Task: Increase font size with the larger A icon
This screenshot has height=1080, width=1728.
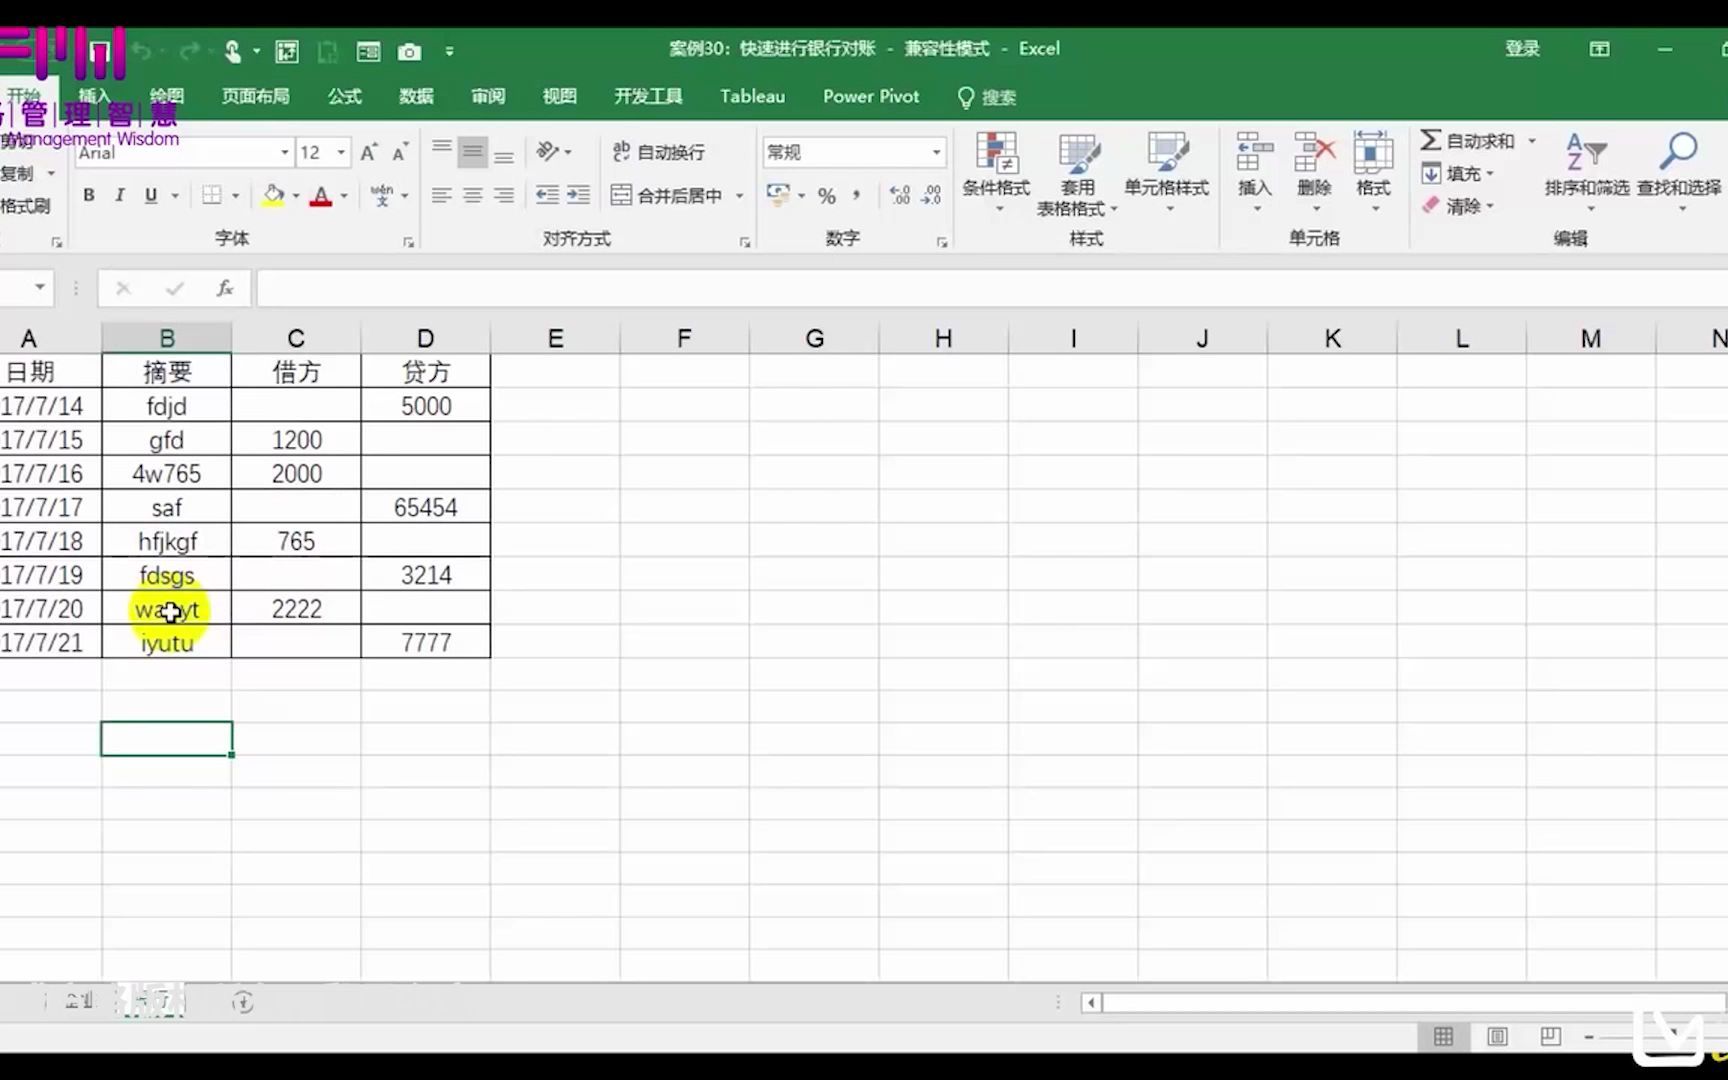Action: [x=369, y=152]
